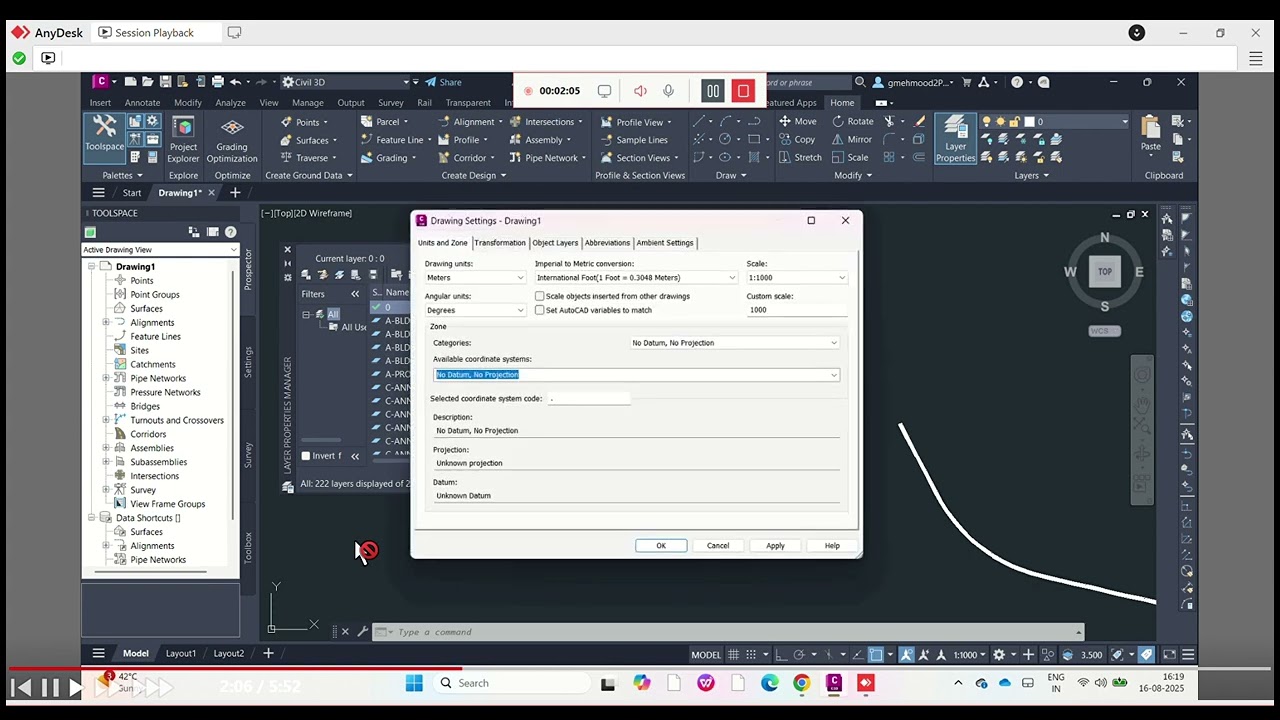Viewport: 1280px width, 720px height.
Task: Switch to the Object Layers tab
Action: 555,243
